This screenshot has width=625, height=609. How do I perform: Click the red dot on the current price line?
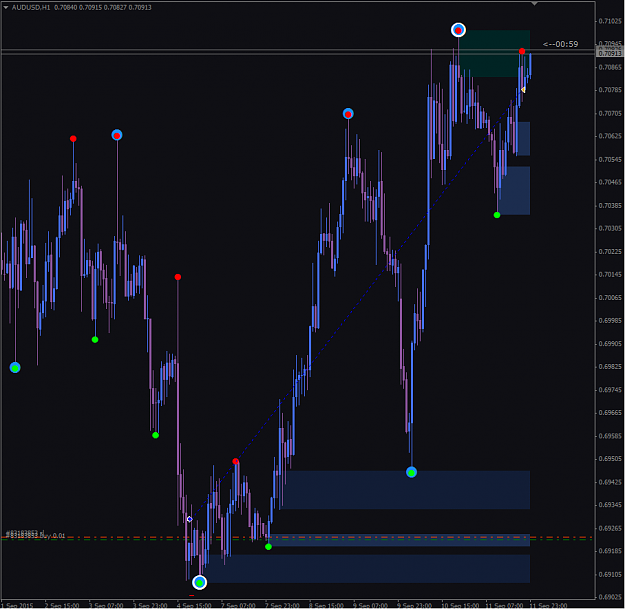pos(522,51)
